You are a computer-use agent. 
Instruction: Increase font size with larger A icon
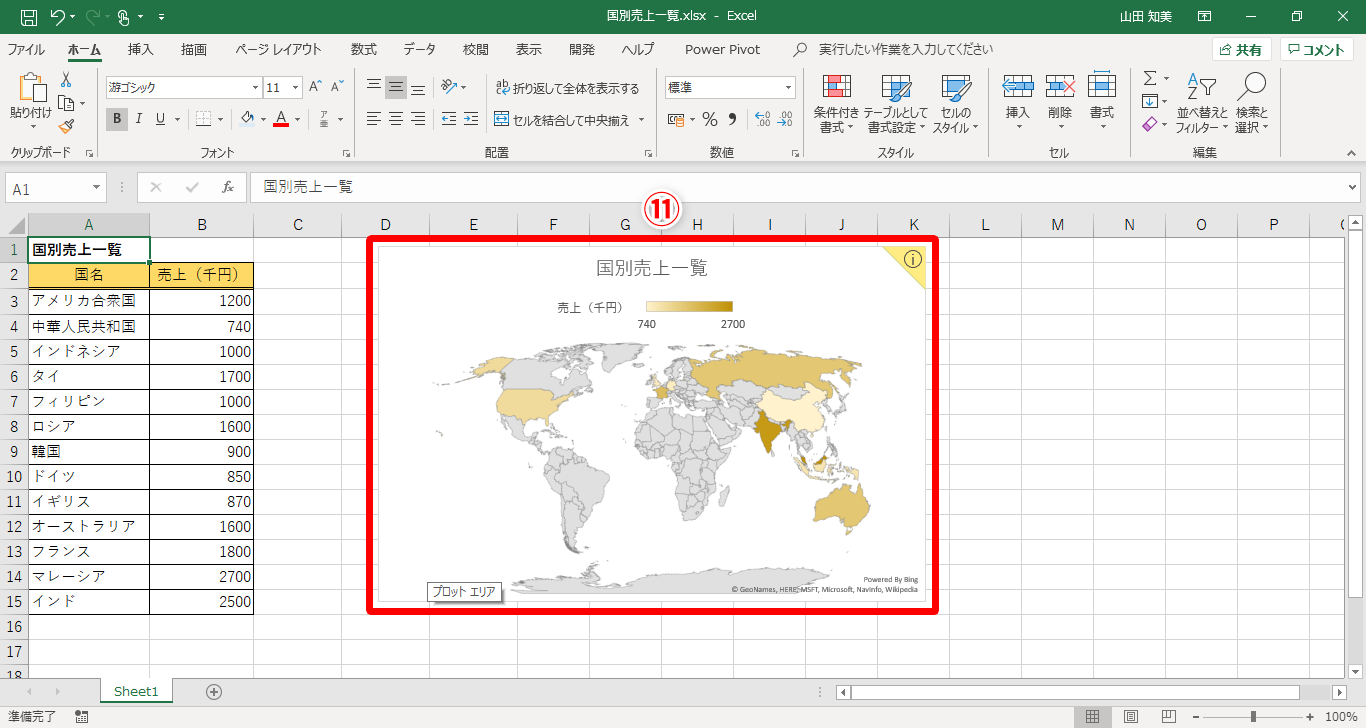click(315, 87)
